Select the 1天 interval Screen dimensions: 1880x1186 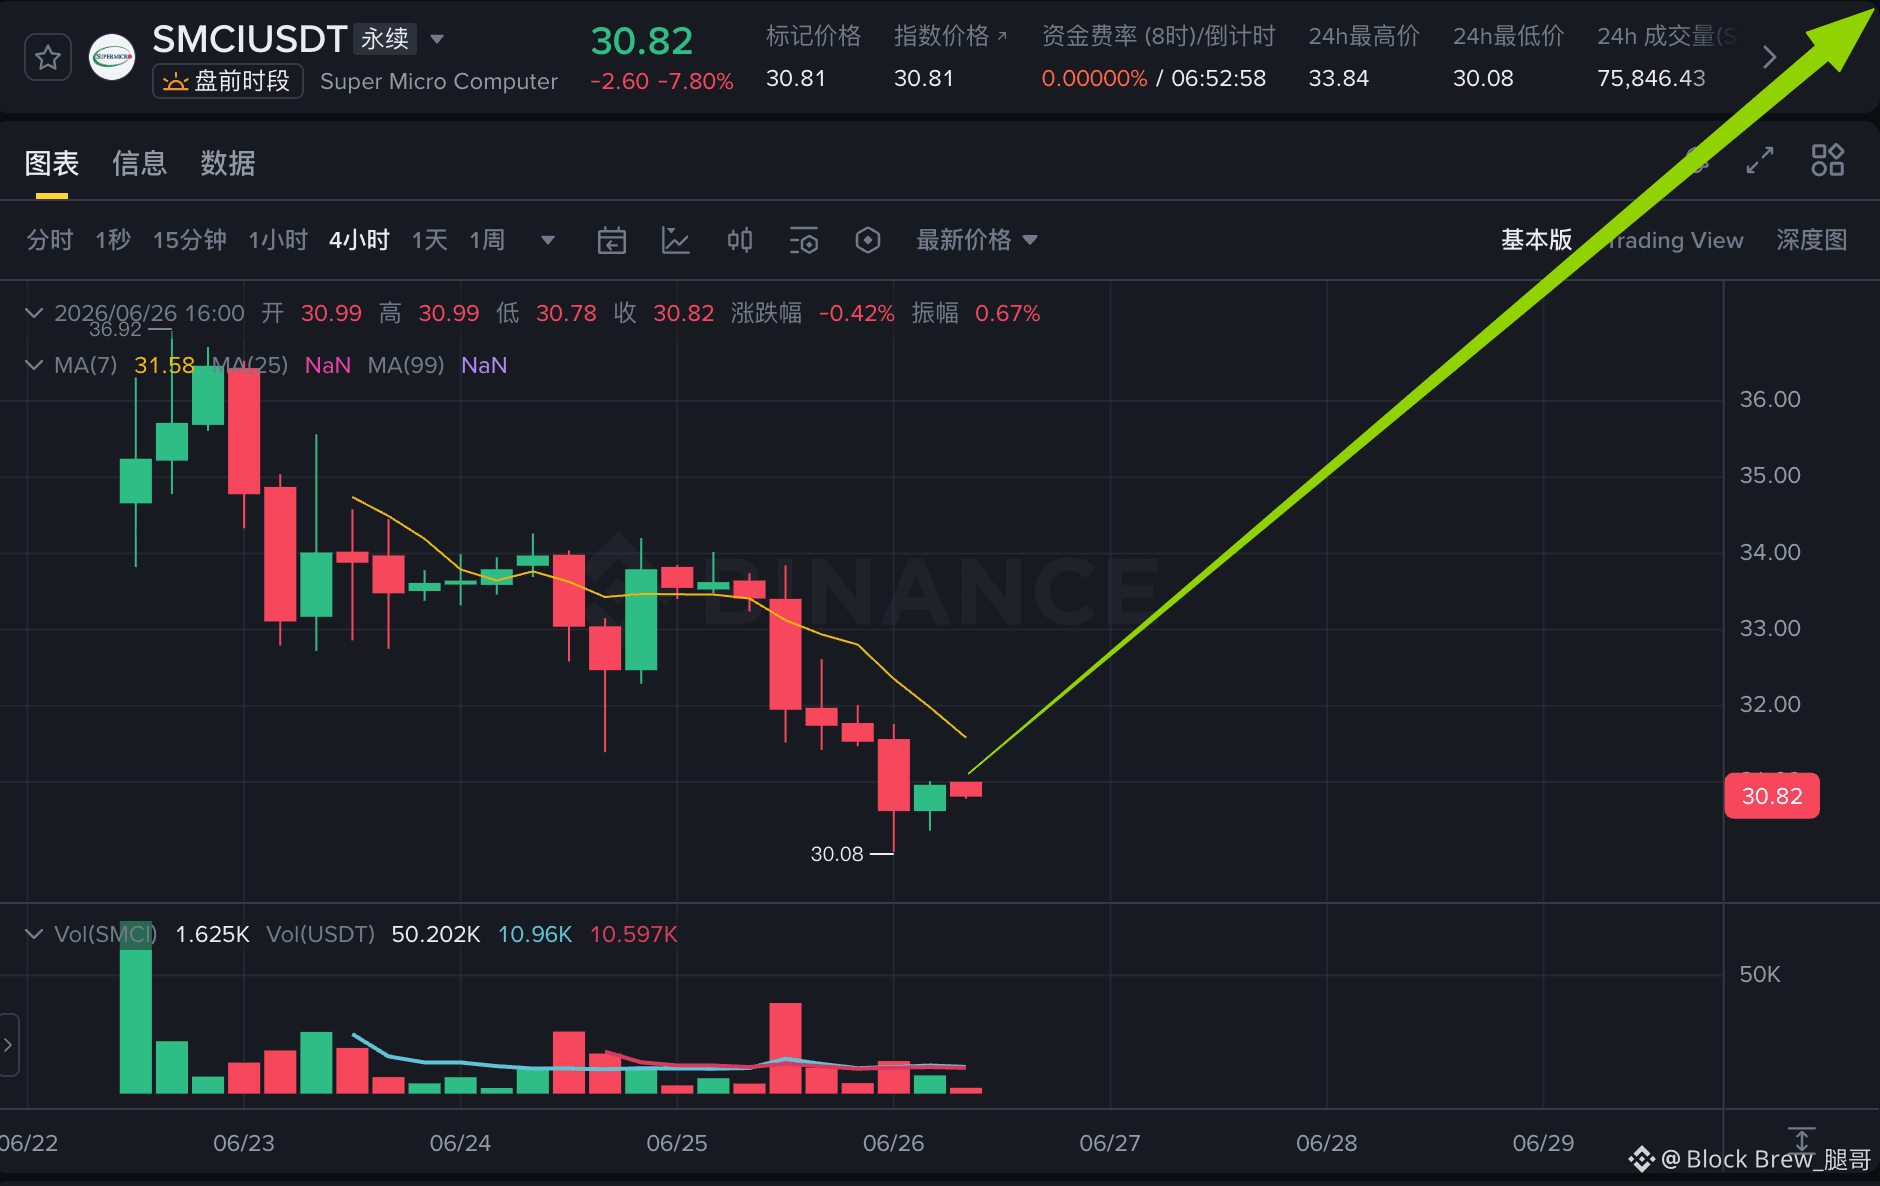coord(430,240)
